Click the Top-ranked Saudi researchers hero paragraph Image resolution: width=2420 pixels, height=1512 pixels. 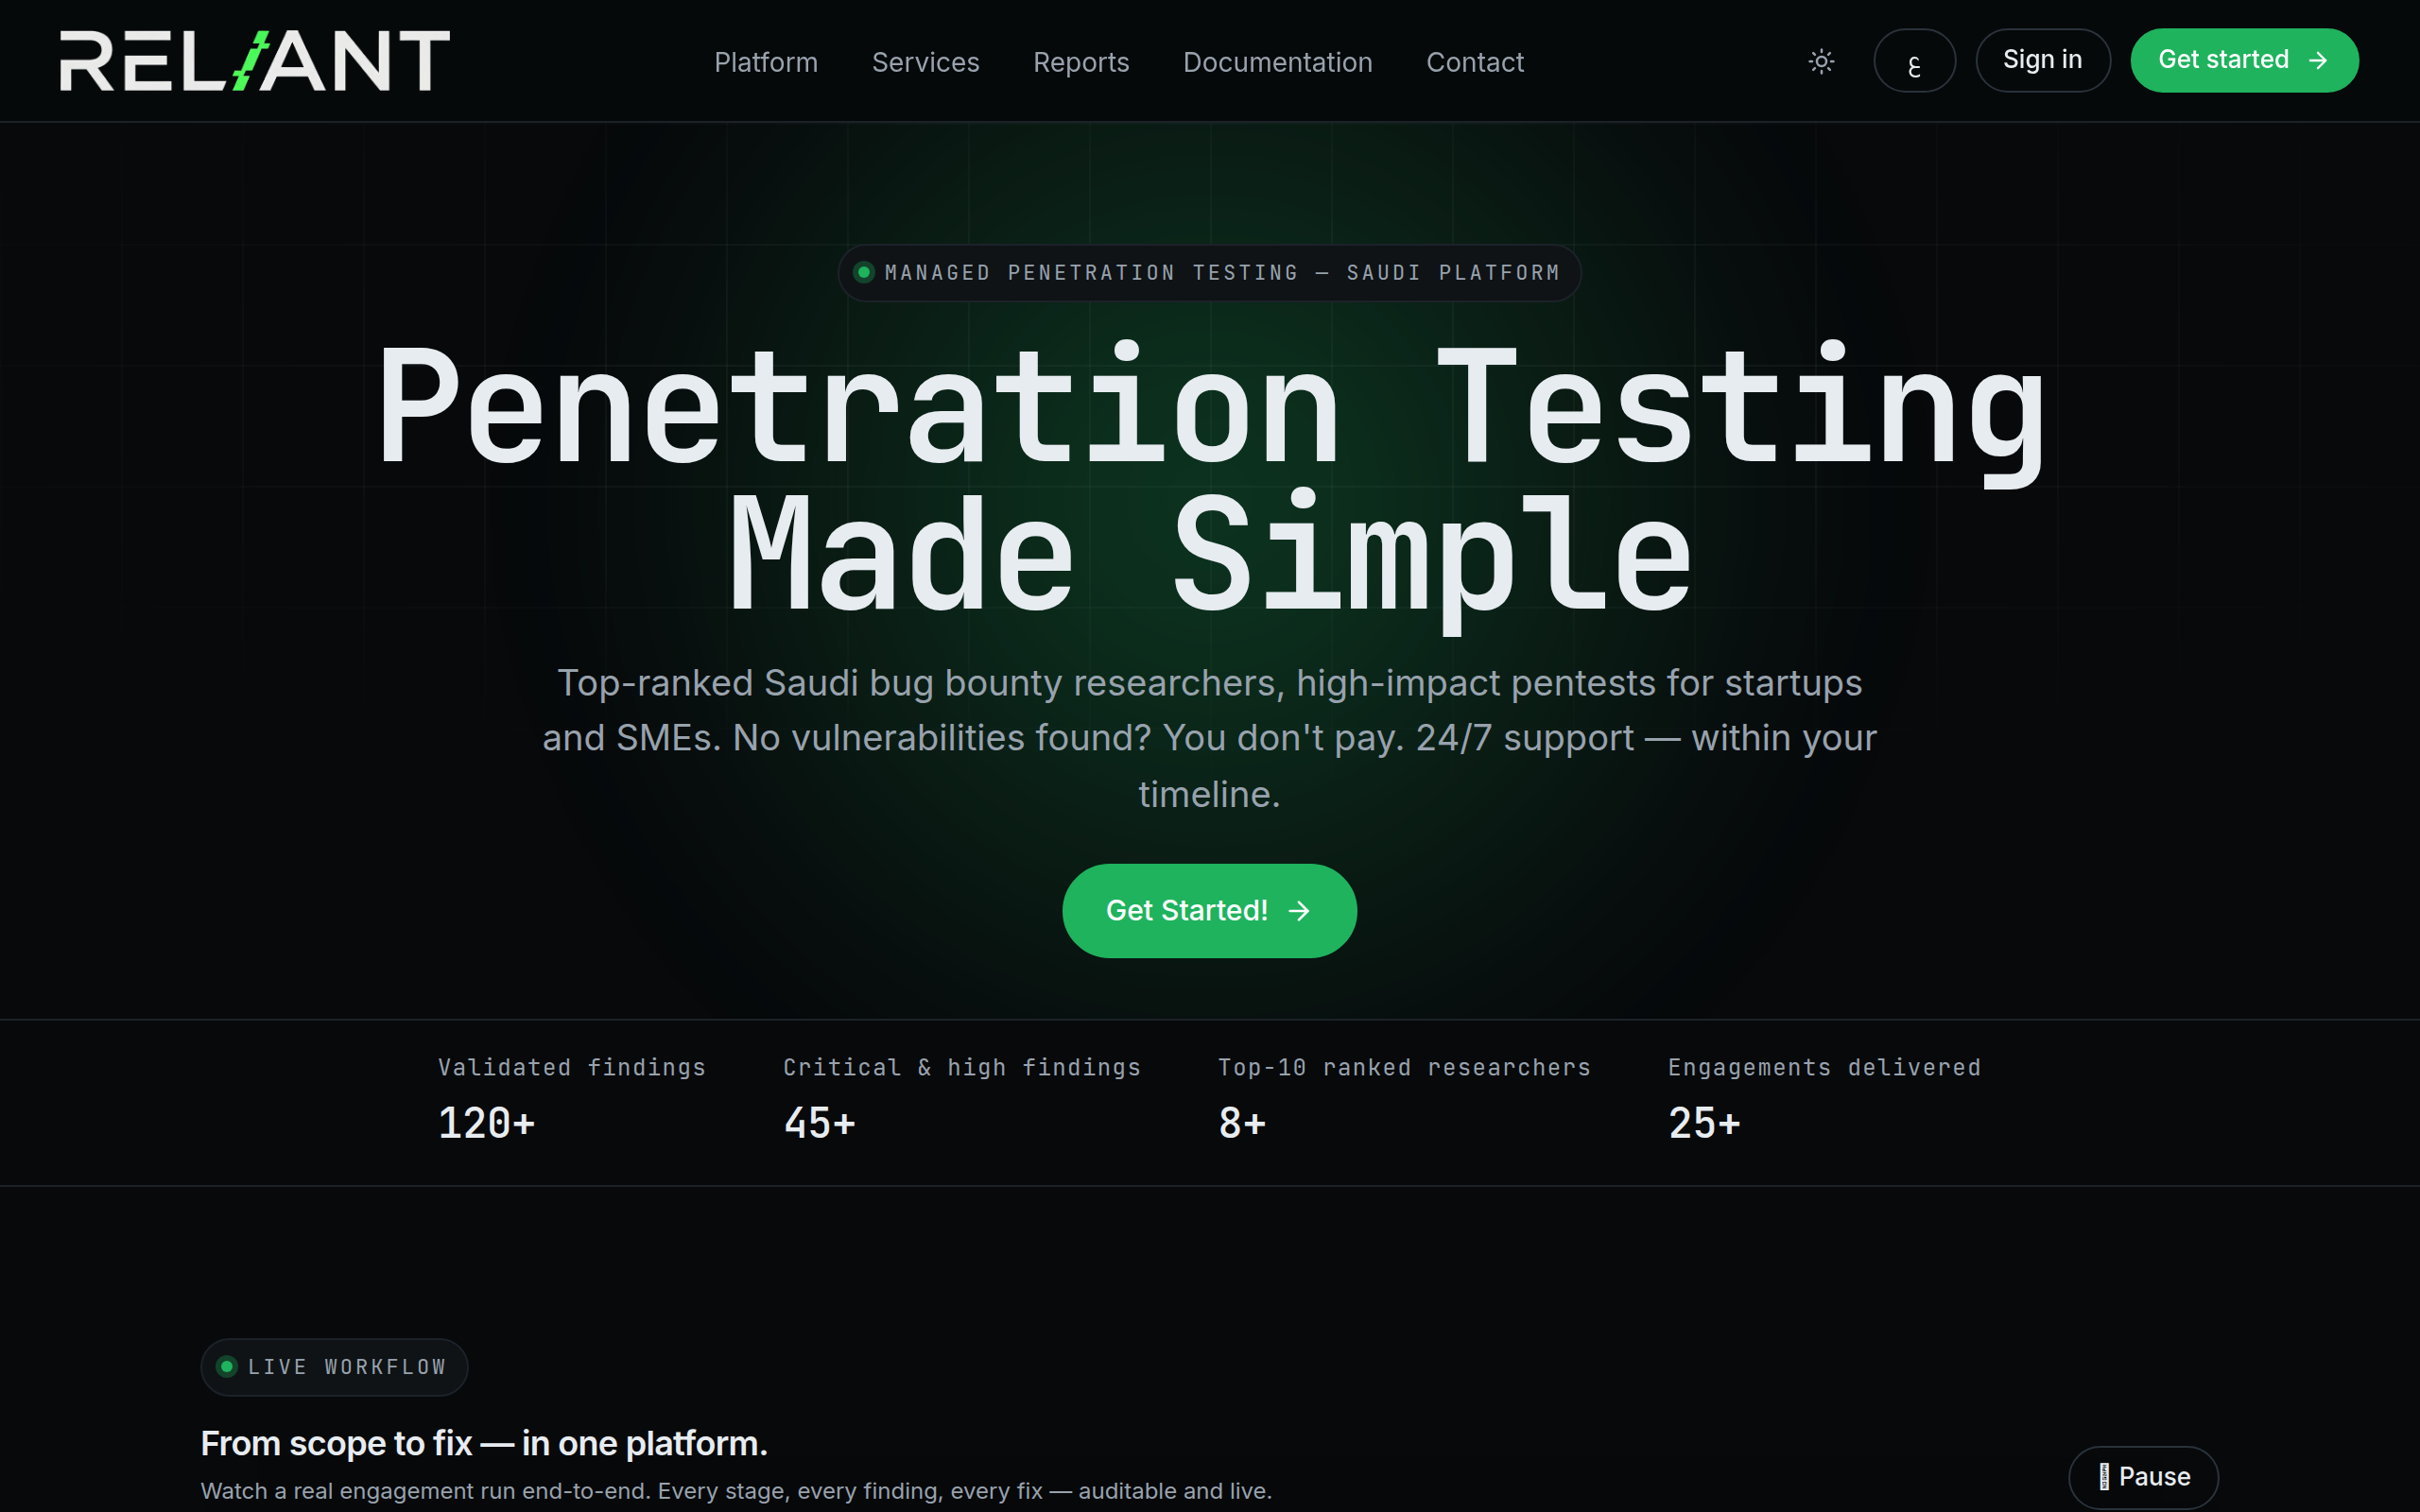pyautogui.click(x=1209, y=738)
